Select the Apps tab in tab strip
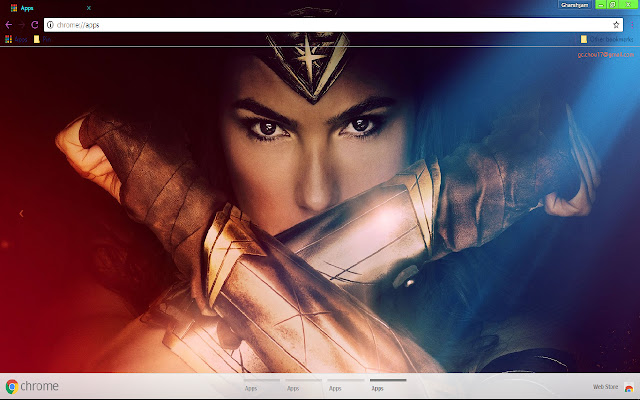Image resolution: width=640 pixels, height=400 pixels. pos(49,8)
